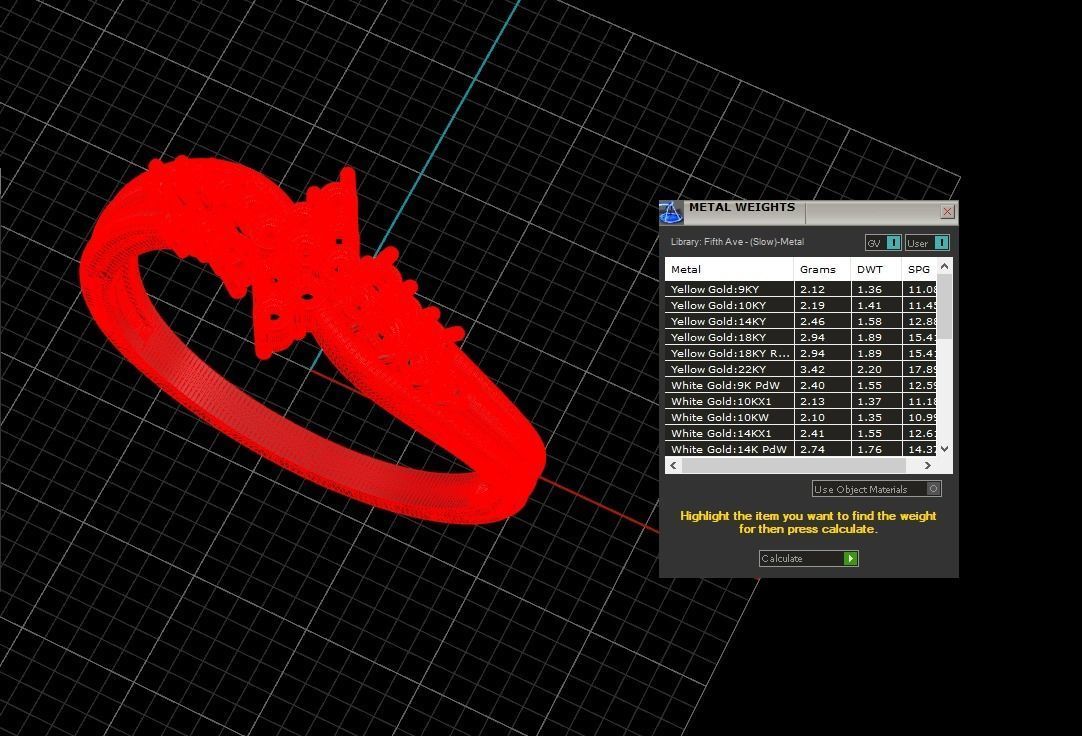
Task: Click the Metal Weights flask icon
Action: 671,212
